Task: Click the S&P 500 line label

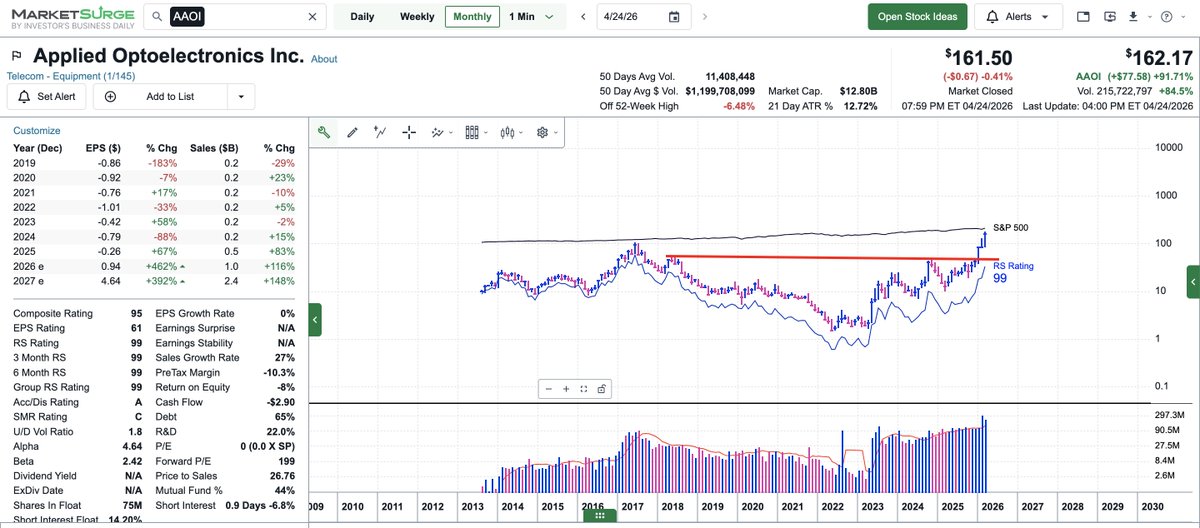Action: (x=1010, y=228)
